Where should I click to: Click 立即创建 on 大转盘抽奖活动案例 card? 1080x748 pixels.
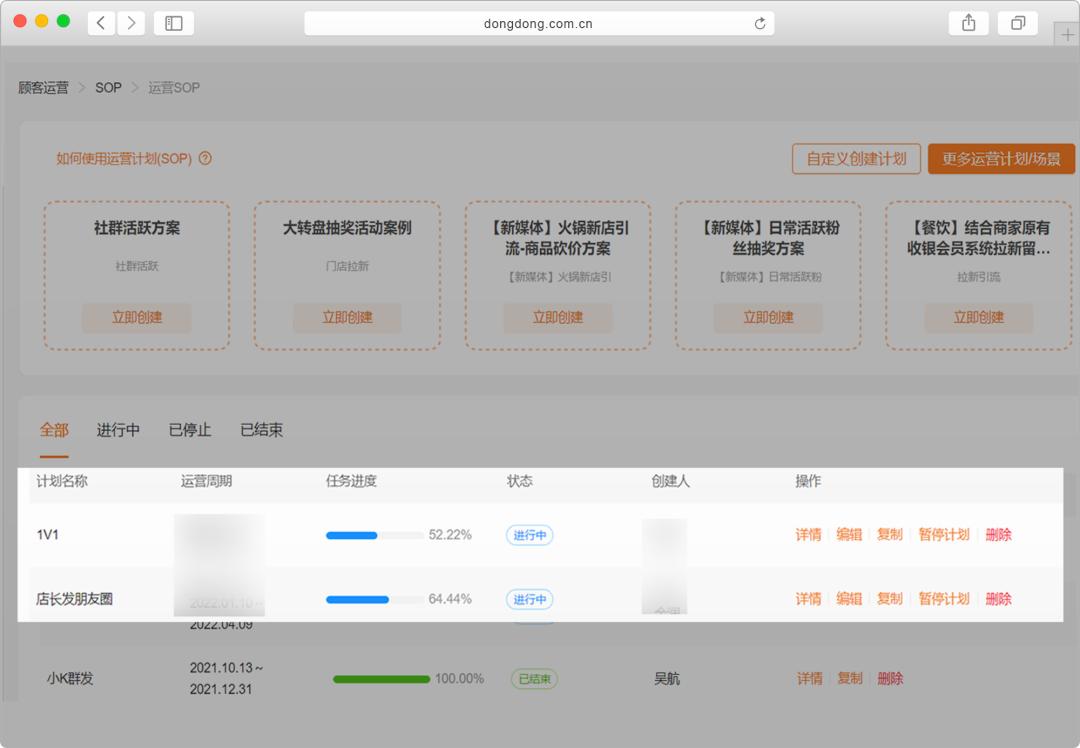point(347,318)
